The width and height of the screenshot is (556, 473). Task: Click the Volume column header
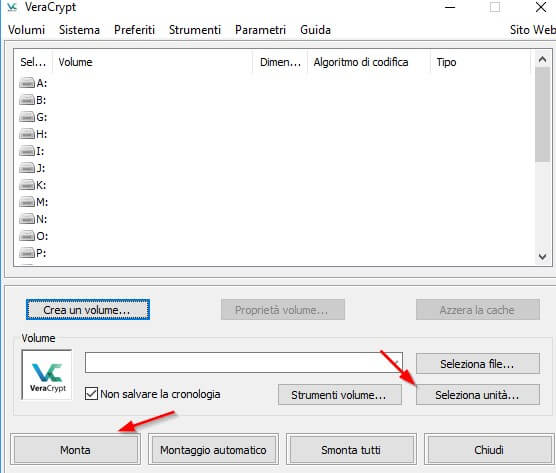point(153,62)
